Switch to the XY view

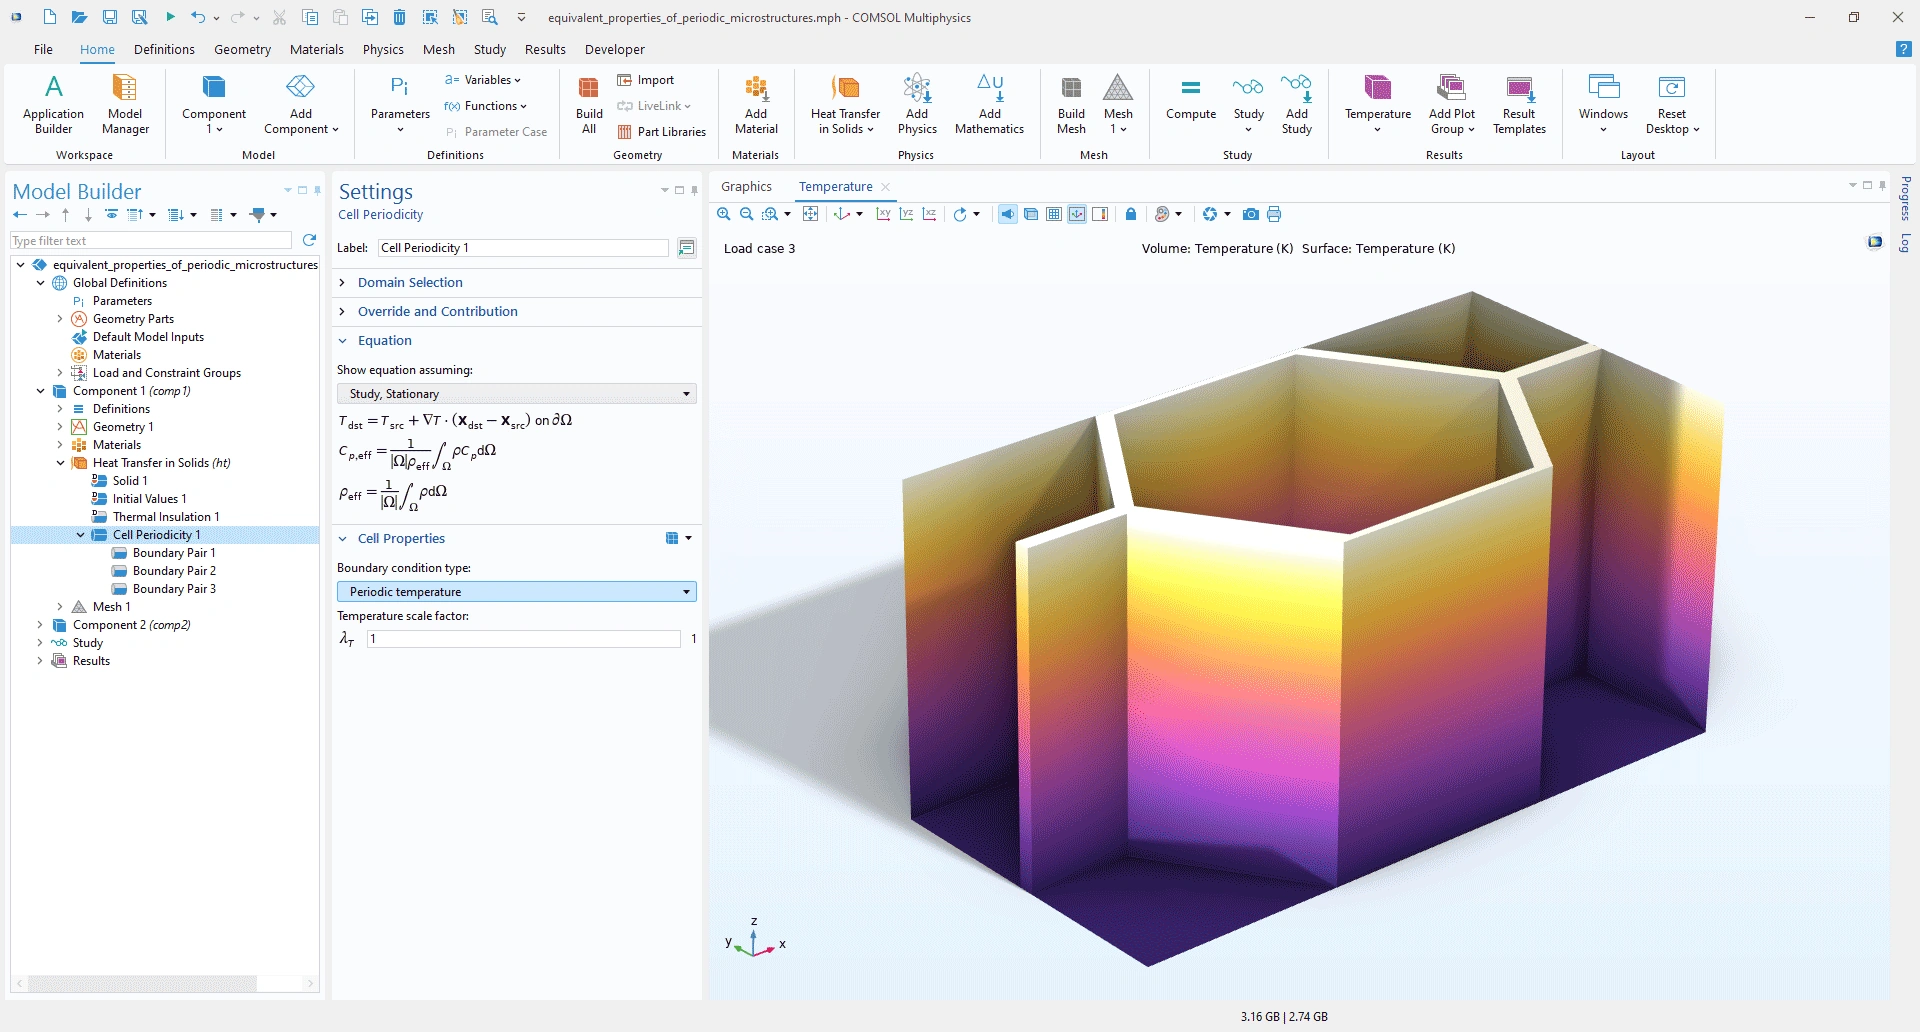pos(883,214)
